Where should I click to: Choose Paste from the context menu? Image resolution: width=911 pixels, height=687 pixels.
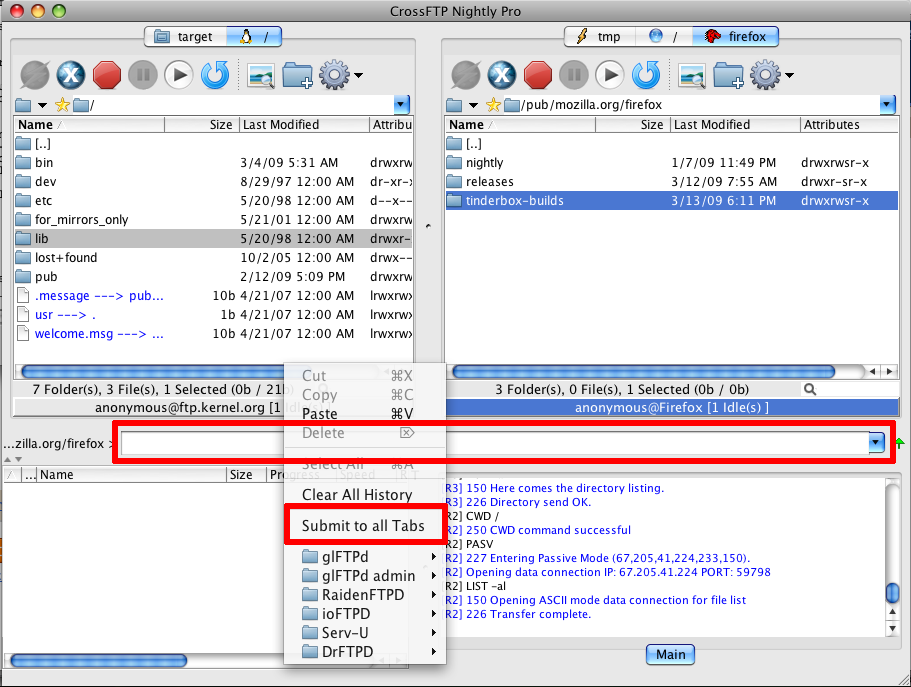coord(364,414)
